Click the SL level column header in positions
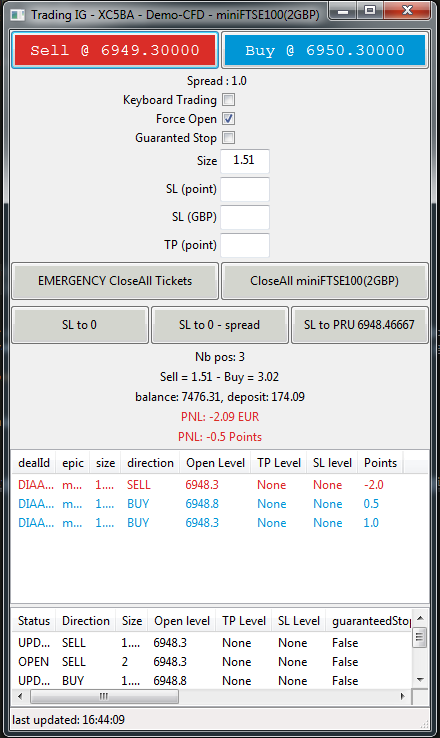The image size is (440, 738). [332, 463]
